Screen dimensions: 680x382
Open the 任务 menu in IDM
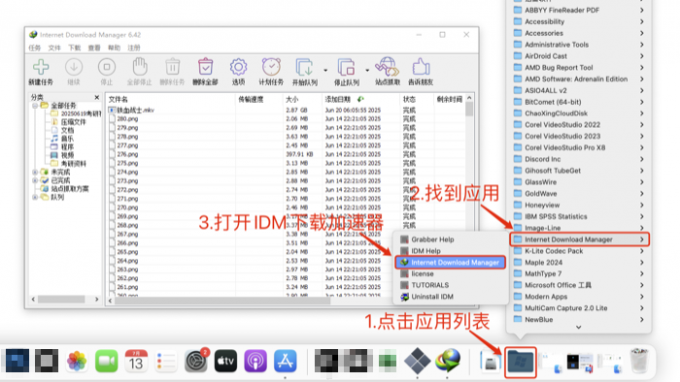point(34,48)
